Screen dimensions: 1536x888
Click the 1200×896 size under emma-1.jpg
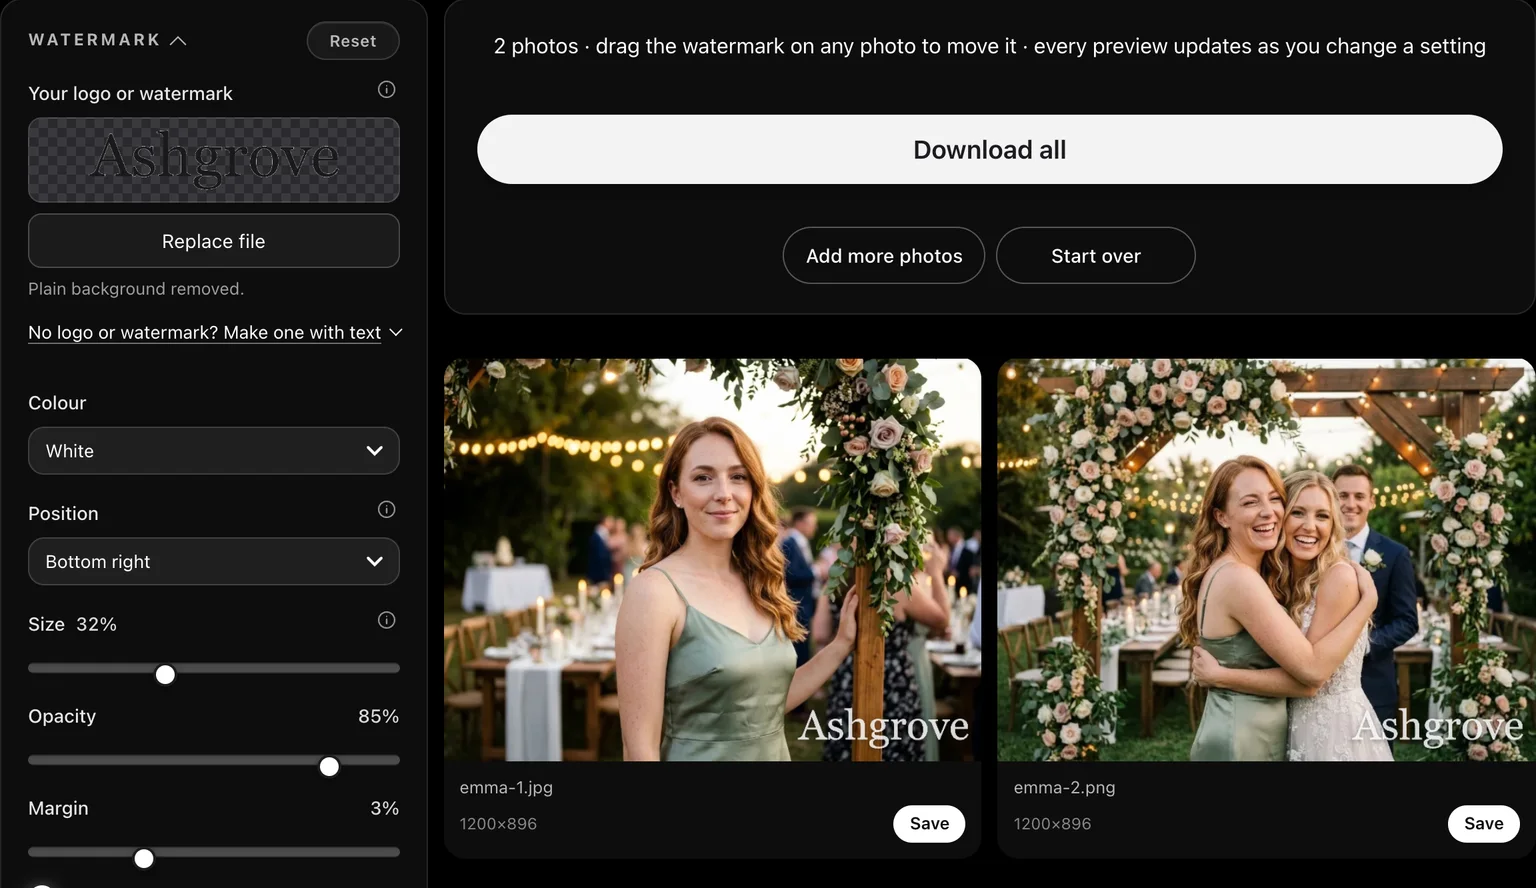[498, 824]
